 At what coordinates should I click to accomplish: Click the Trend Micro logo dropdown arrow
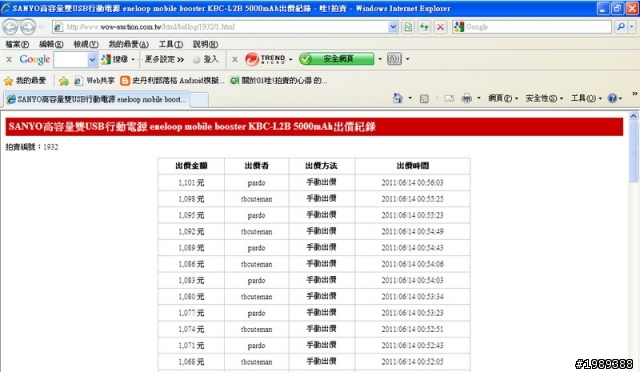point(291,60)
